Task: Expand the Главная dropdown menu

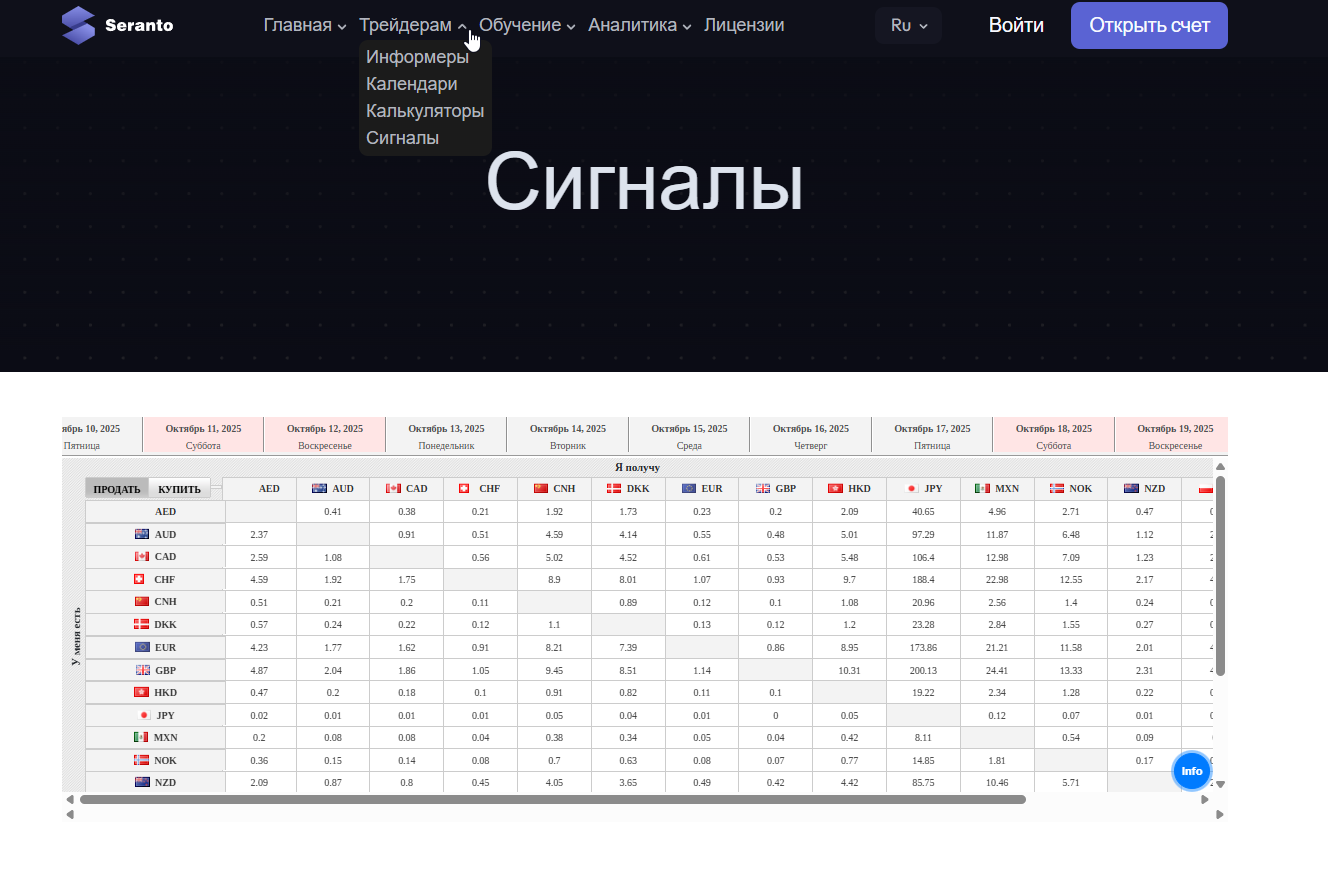Action: point(305,25)
